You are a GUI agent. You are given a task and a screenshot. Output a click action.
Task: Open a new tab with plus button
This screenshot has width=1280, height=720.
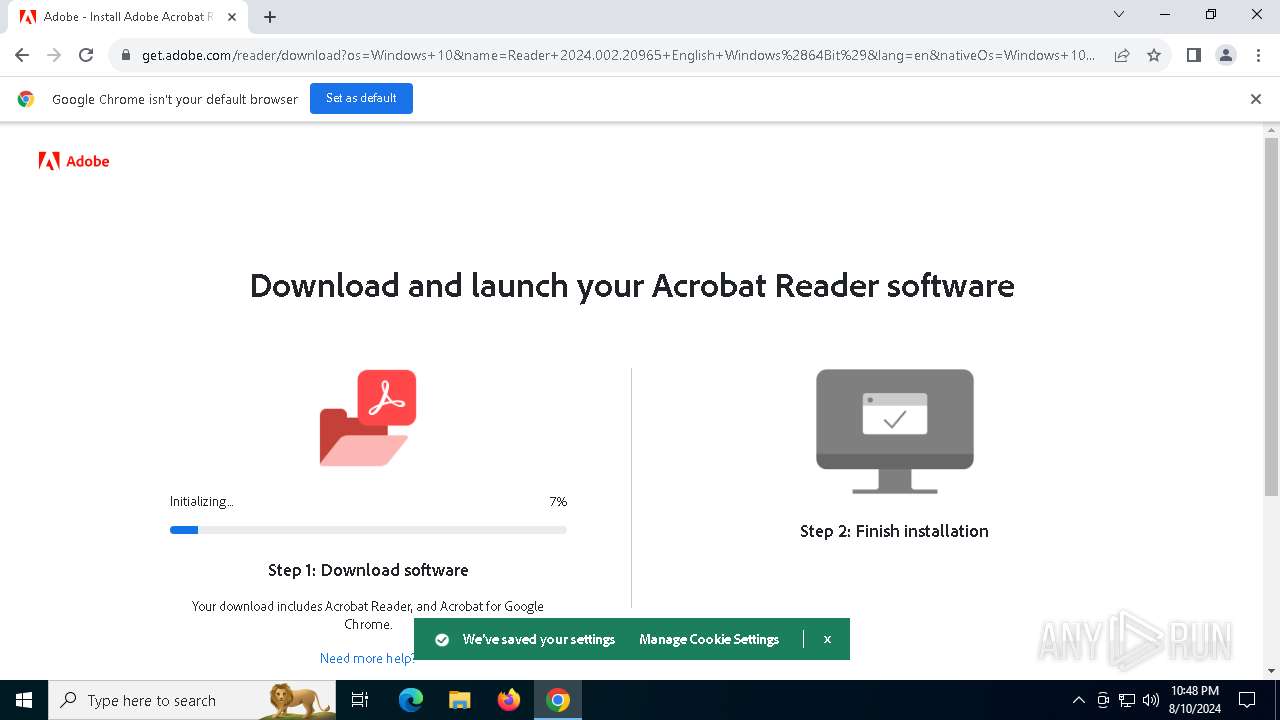(x=270, y=17)
